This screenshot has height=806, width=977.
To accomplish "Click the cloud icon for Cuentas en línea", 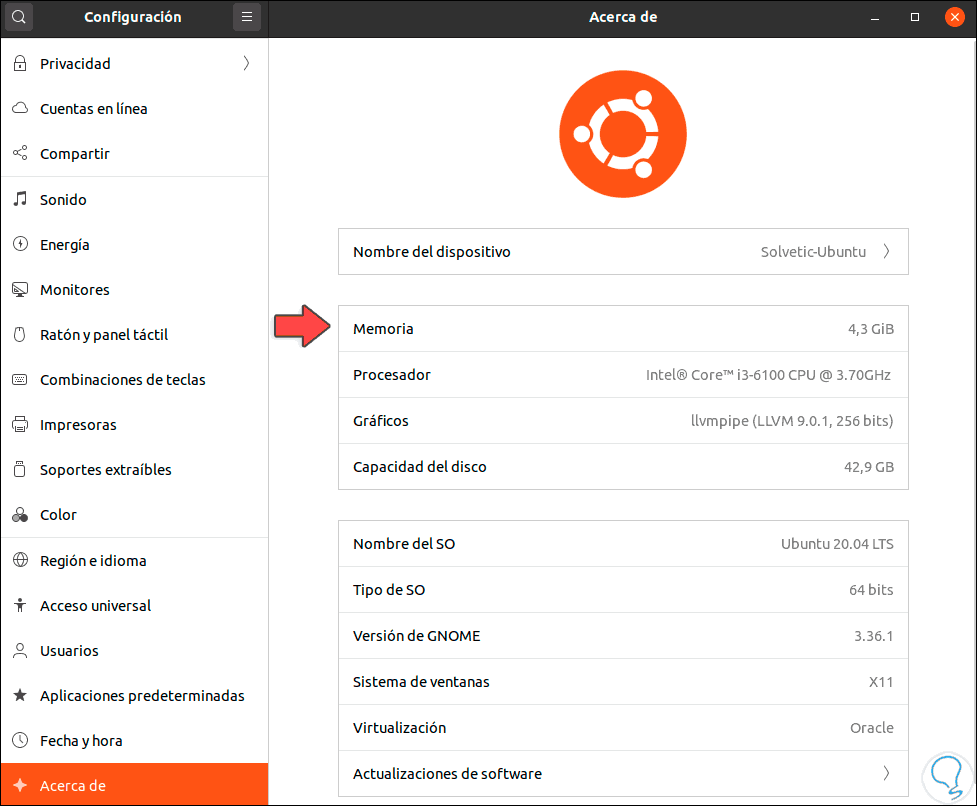I will 20,108.
